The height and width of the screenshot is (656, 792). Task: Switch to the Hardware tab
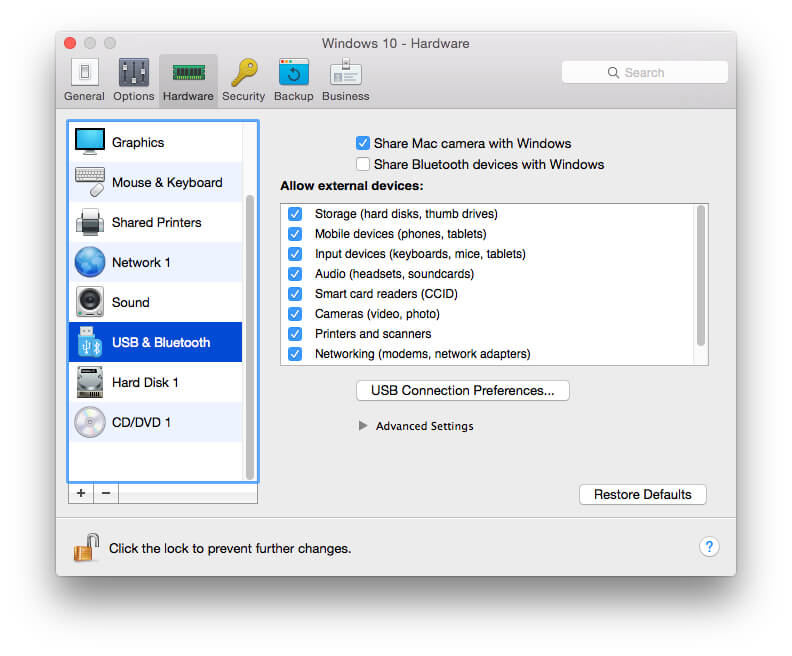188,81
